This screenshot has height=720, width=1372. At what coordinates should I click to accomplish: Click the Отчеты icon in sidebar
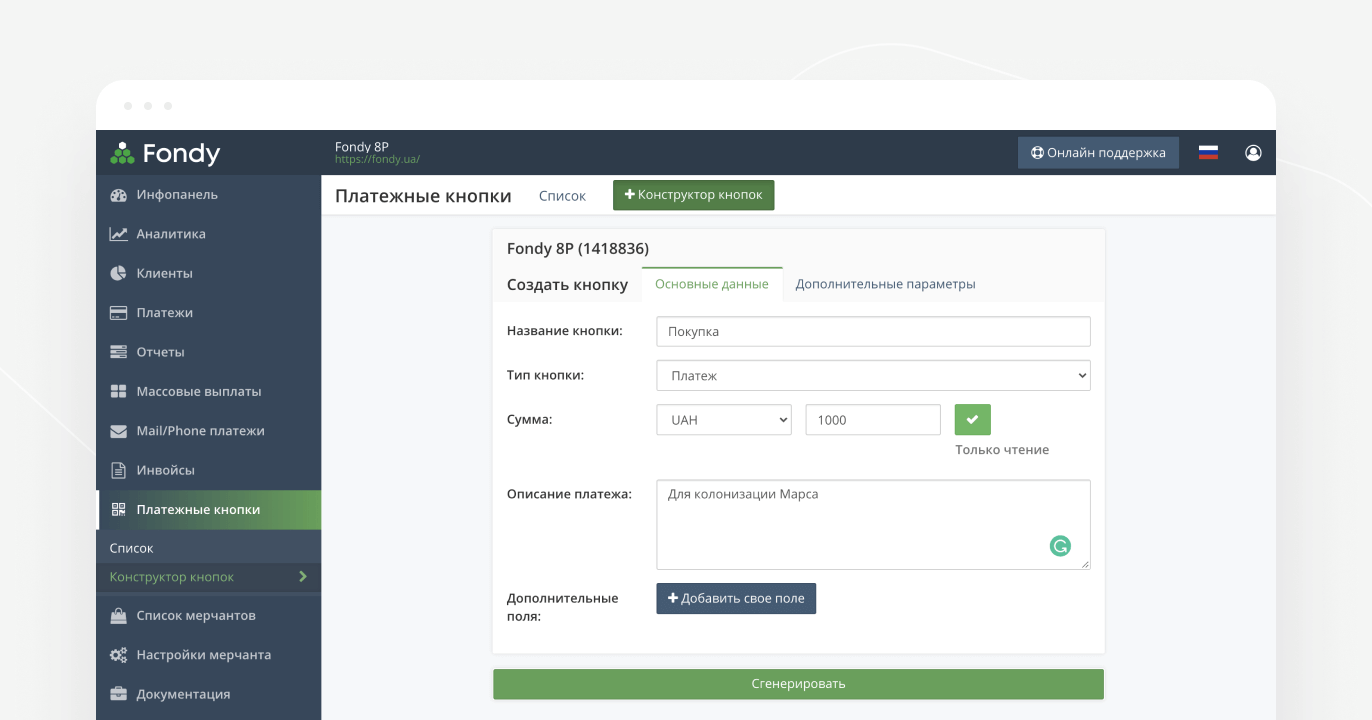click(x=118, y=352)
